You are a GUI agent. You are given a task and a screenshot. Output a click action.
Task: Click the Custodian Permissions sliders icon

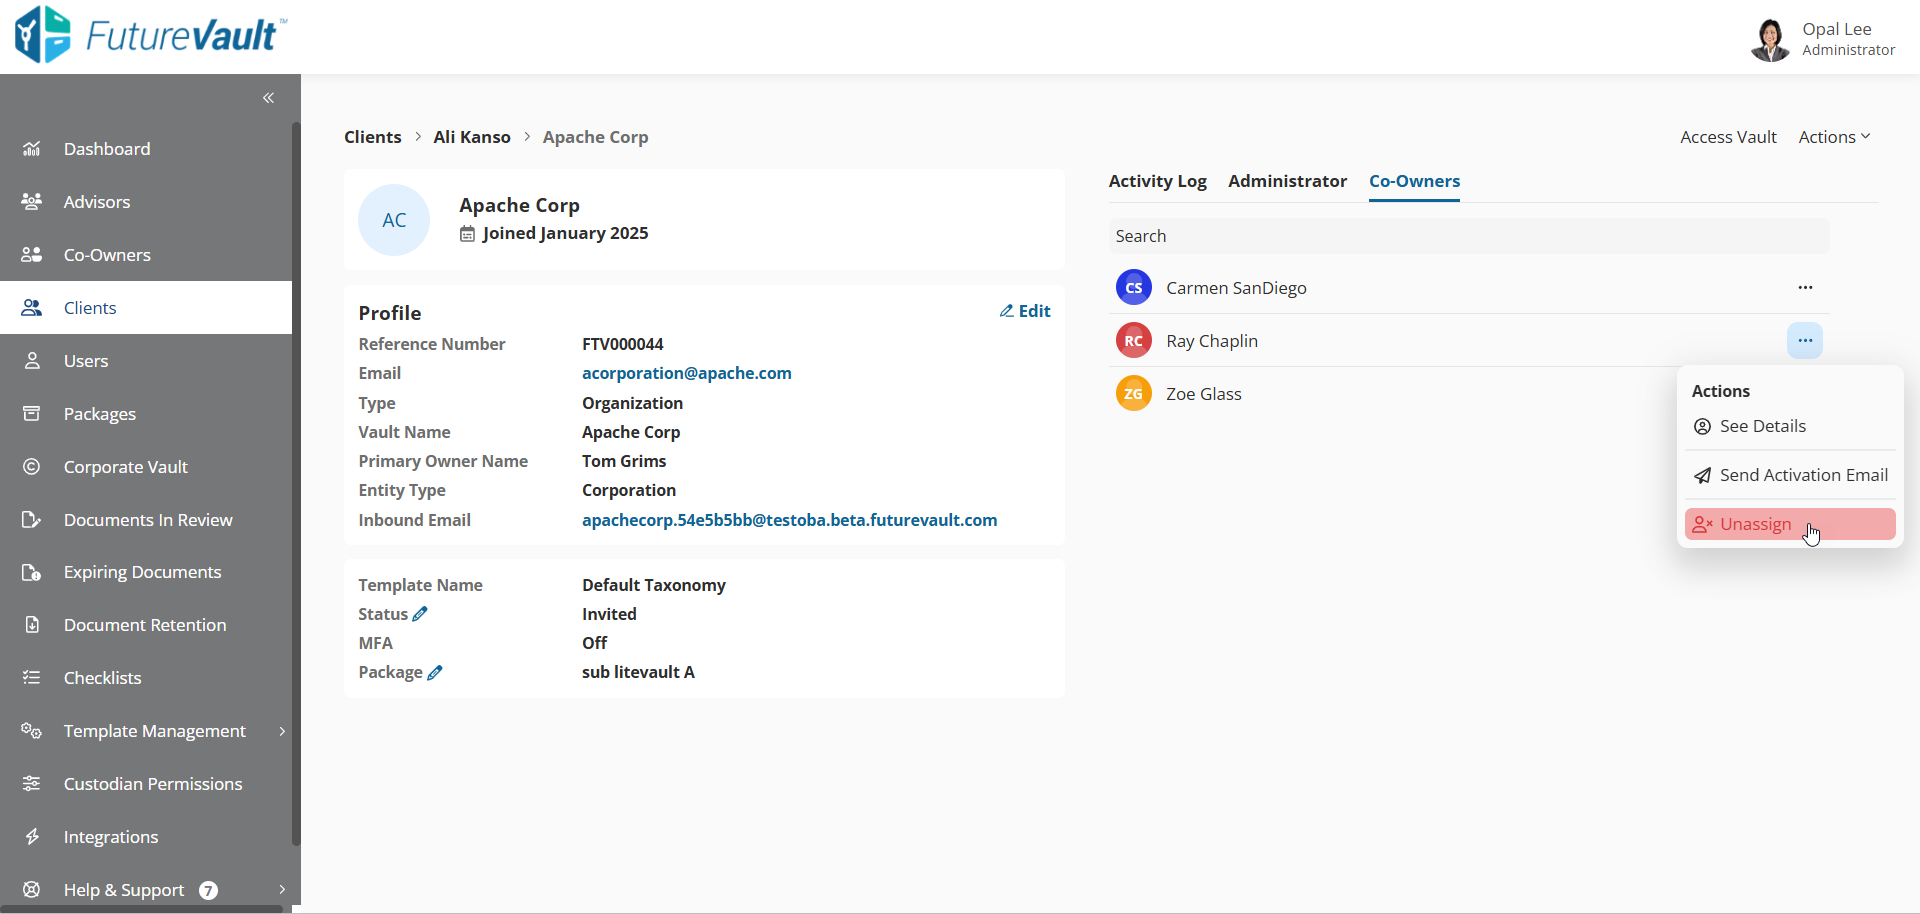pos(32,784)
